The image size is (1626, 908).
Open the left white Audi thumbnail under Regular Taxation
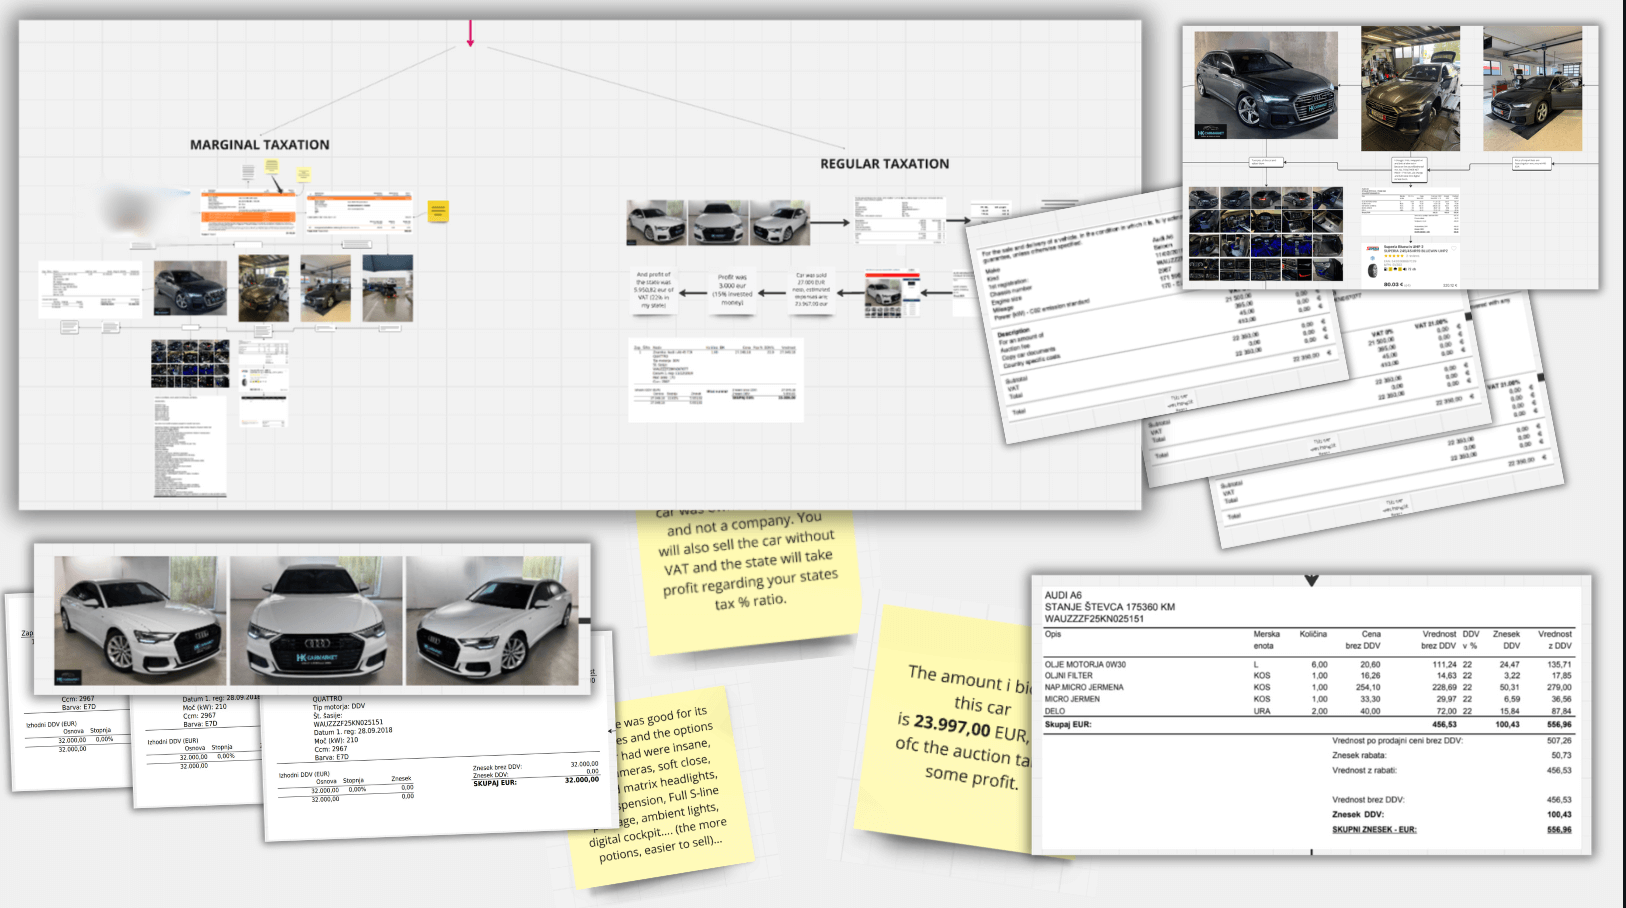pos(656,223)
